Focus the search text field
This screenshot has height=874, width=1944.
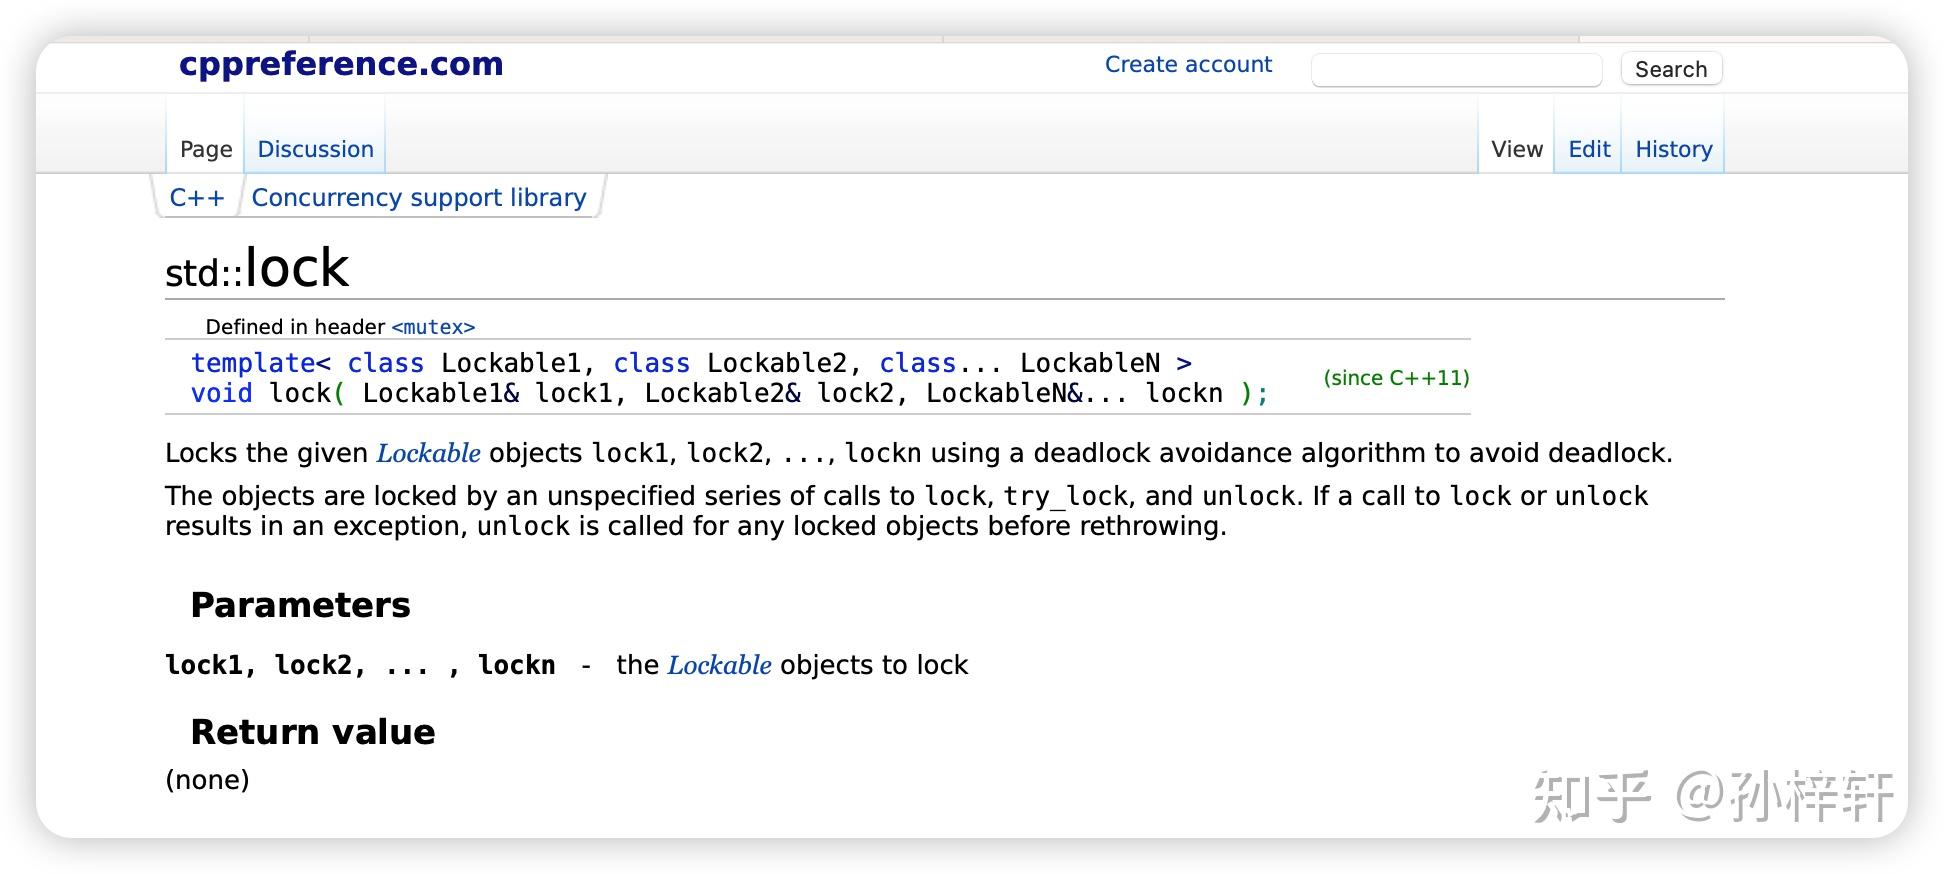tap(1456, 70)
